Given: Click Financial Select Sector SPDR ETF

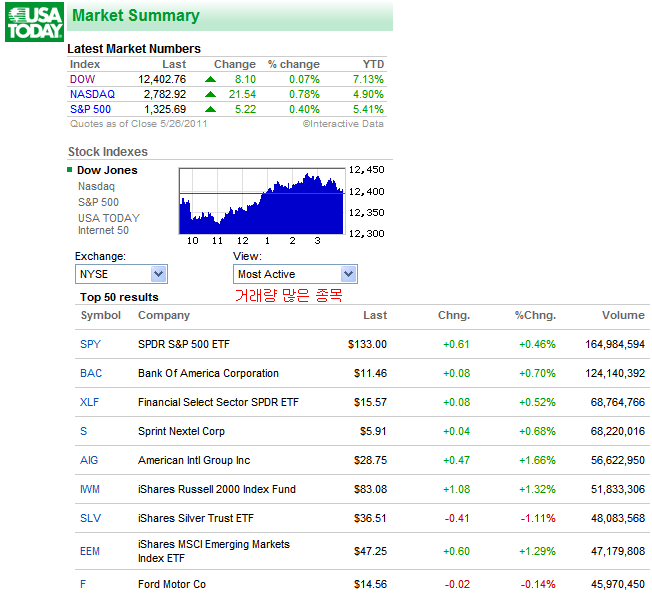Looking at the screenshot, I should point(218,402).
